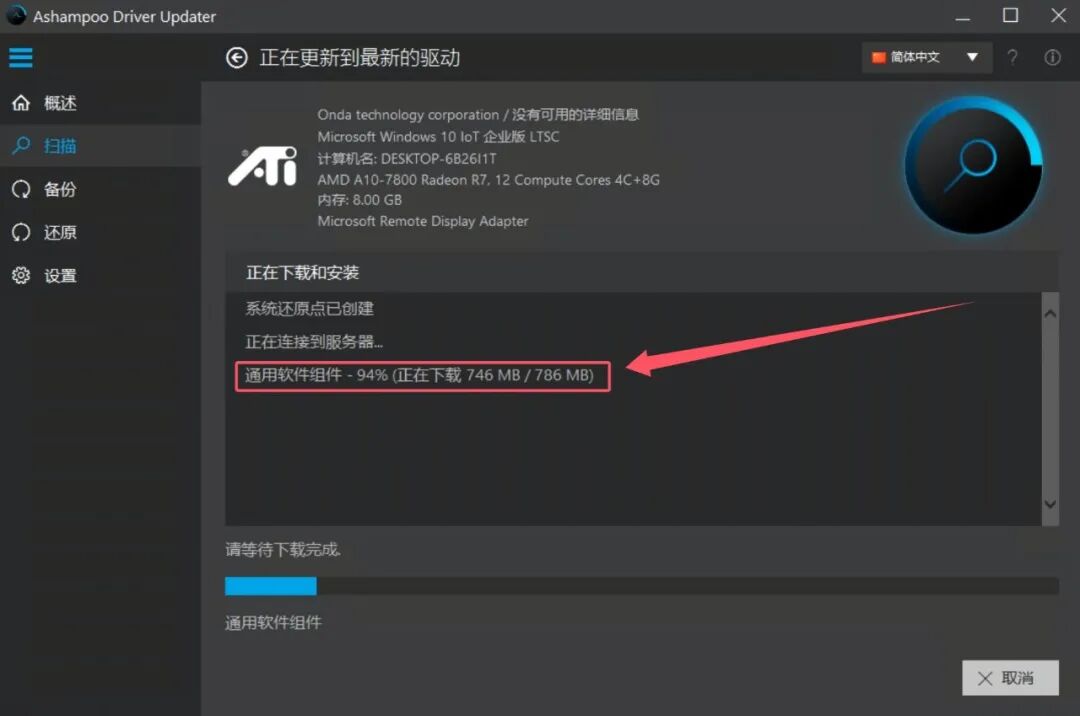Screen dimensions: 1080x716
Task: Click the 正在下载和安装 section header
Action: point(302,273)
